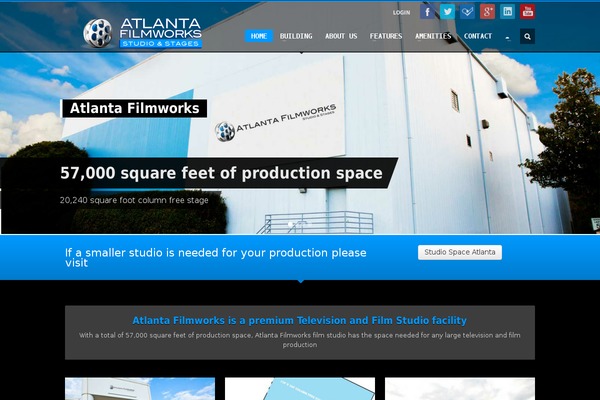The width and height of the screenshot is (600, 400).
Task: Open the About Us menu item
Action: tap(341, 36)
